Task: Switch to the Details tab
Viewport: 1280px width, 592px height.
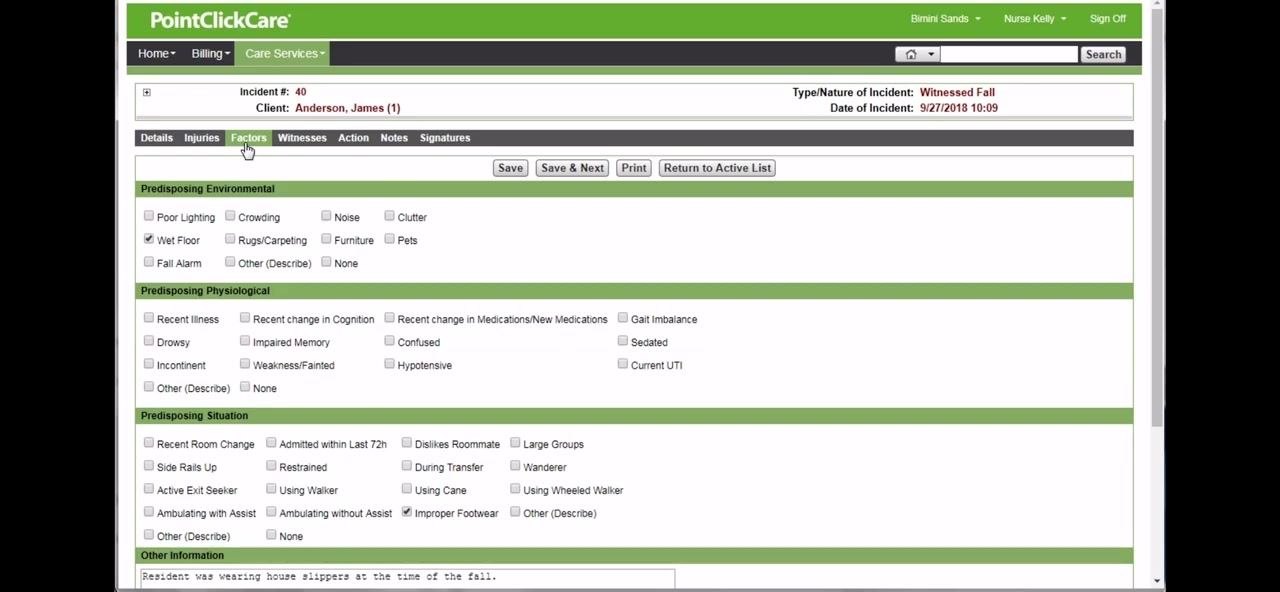Action: [x=156, y=138]
